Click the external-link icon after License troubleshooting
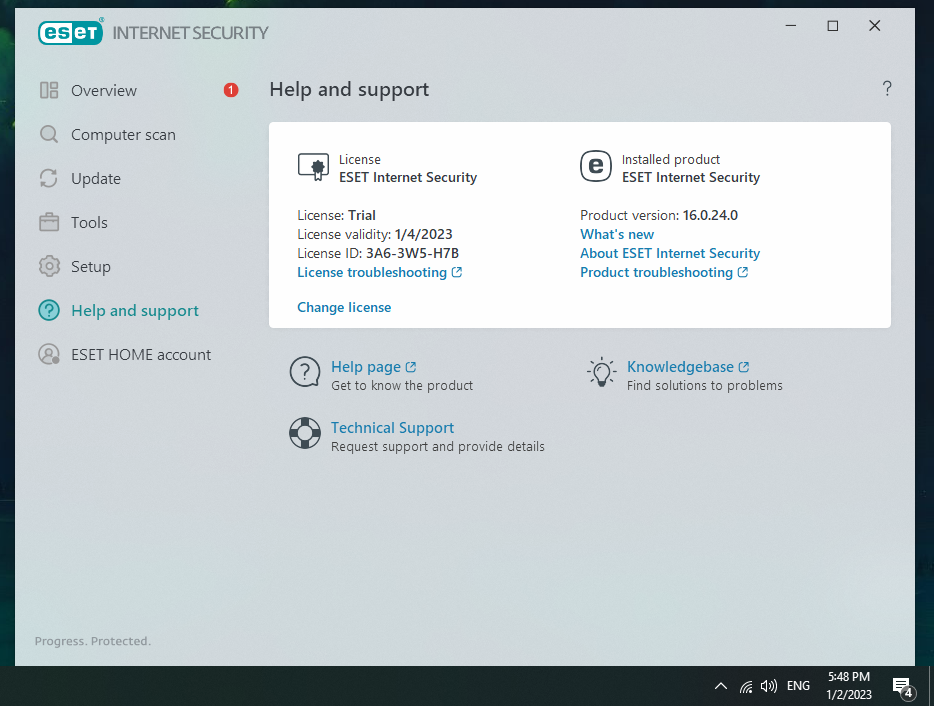This screenshot has height=706, width=934. pyautogui.click(x=457, y=272)
